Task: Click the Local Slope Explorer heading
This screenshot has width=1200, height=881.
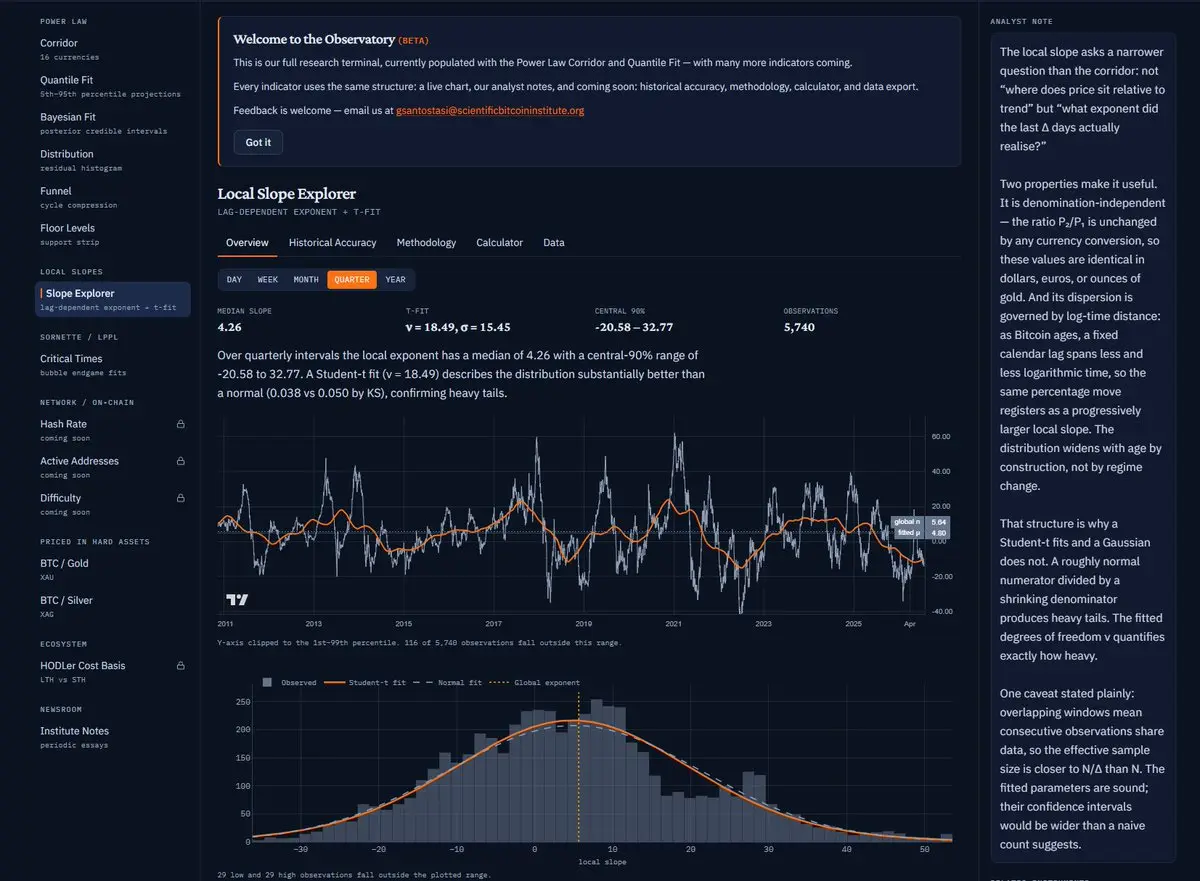Action: click(x=287, y=194)
